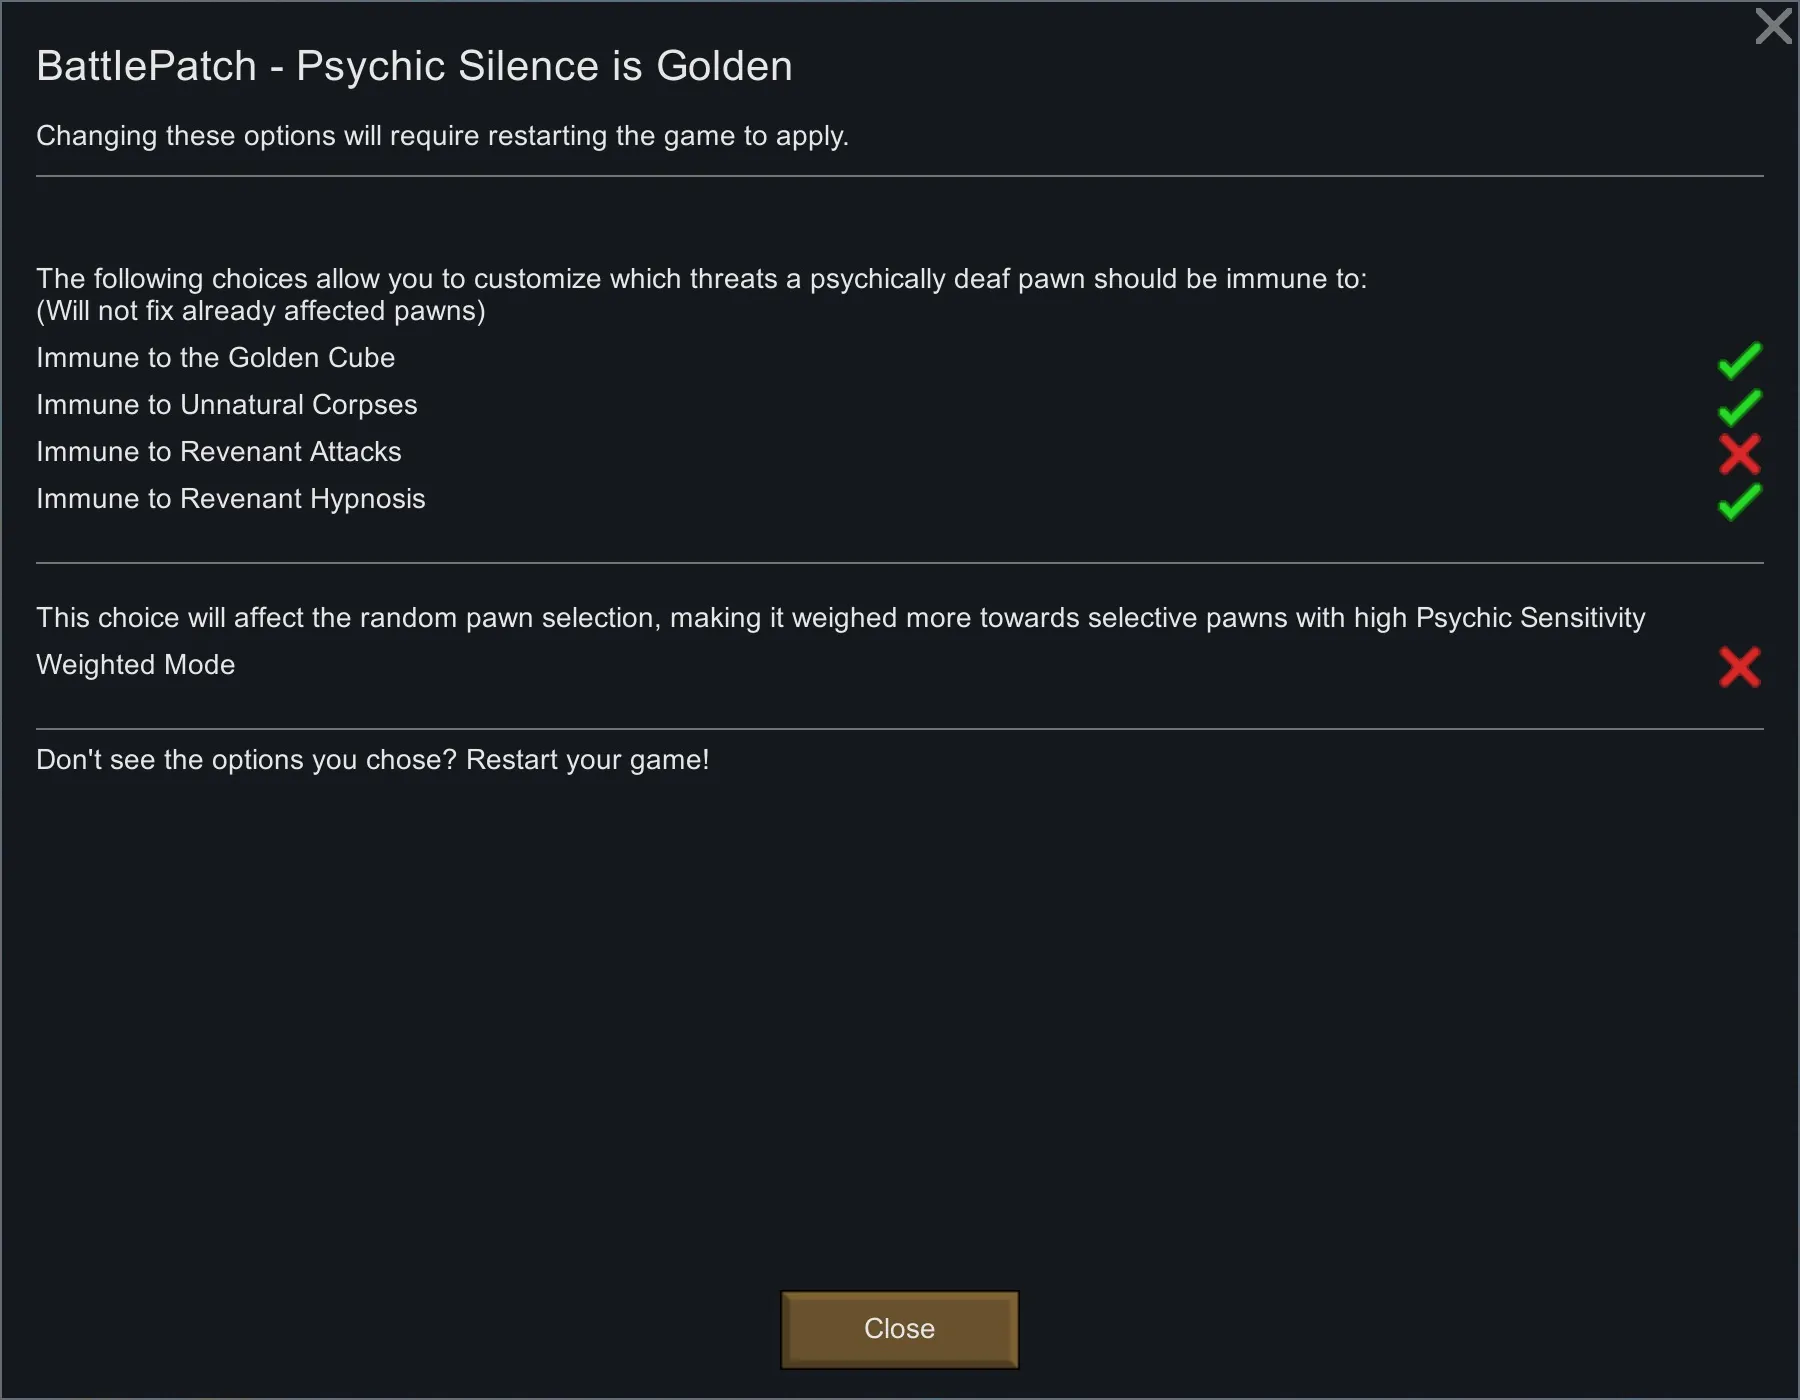Image resolution: width=1800 pixels, height=1400 pixels.
Task: Click "The following choices allow you" description line
Action: tap(700, 279)
